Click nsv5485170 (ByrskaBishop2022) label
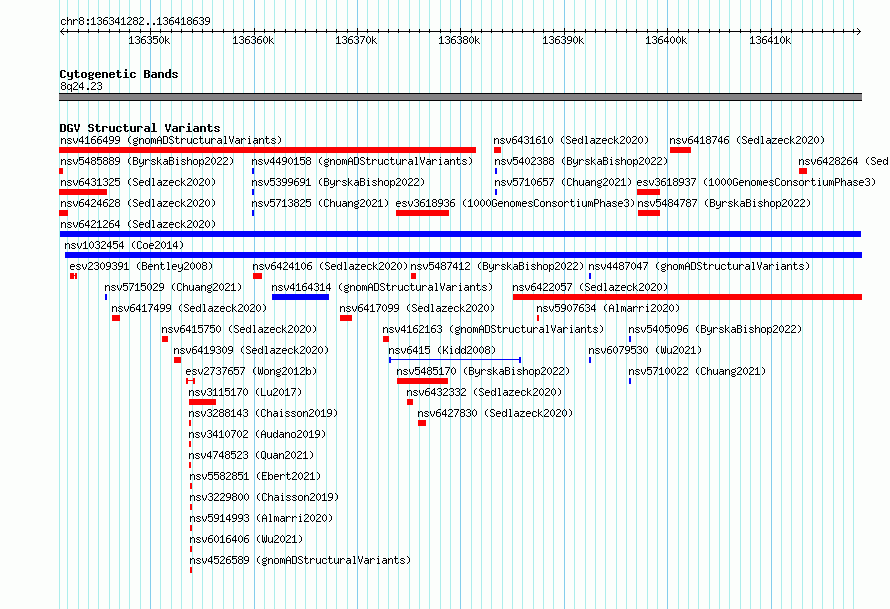The height and width of the screenshot is (609, 890). [x=483, y=371]
